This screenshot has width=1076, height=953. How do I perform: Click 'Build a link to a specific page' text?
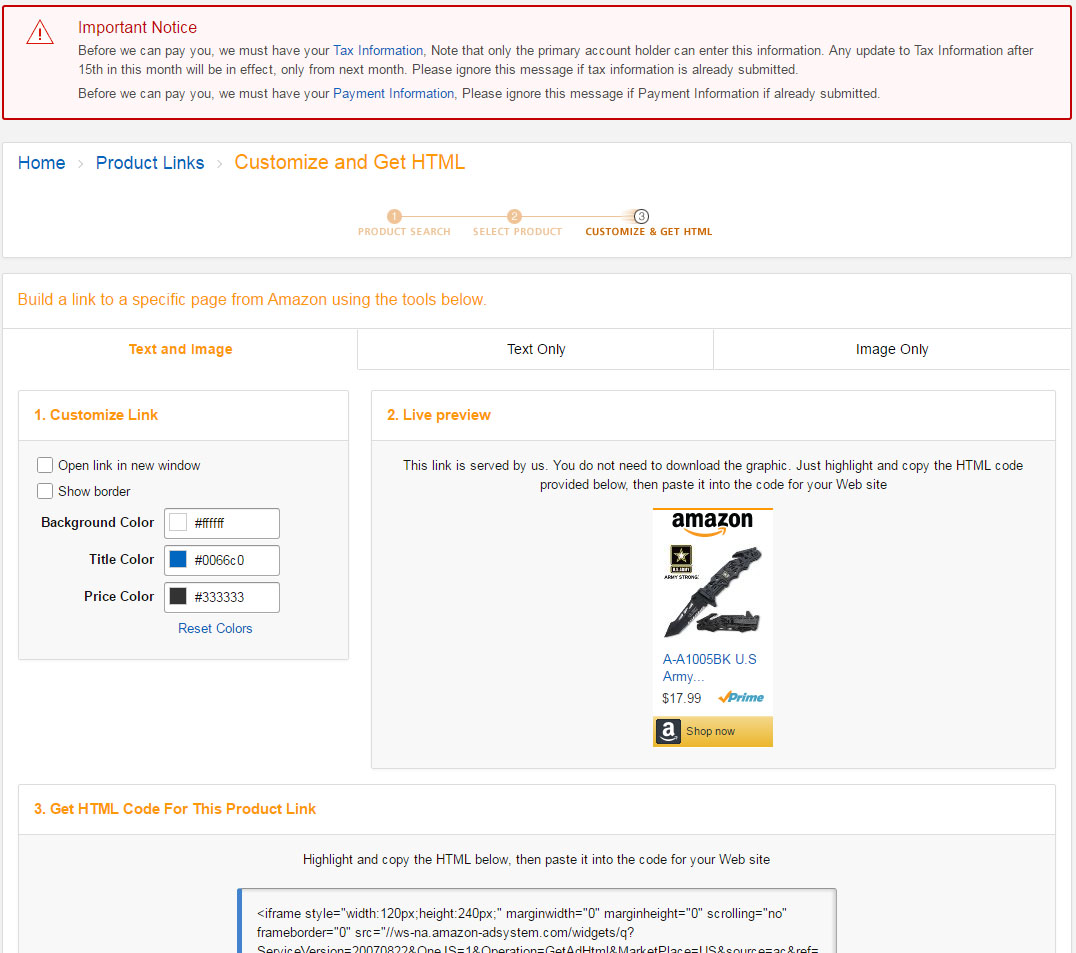252,300
